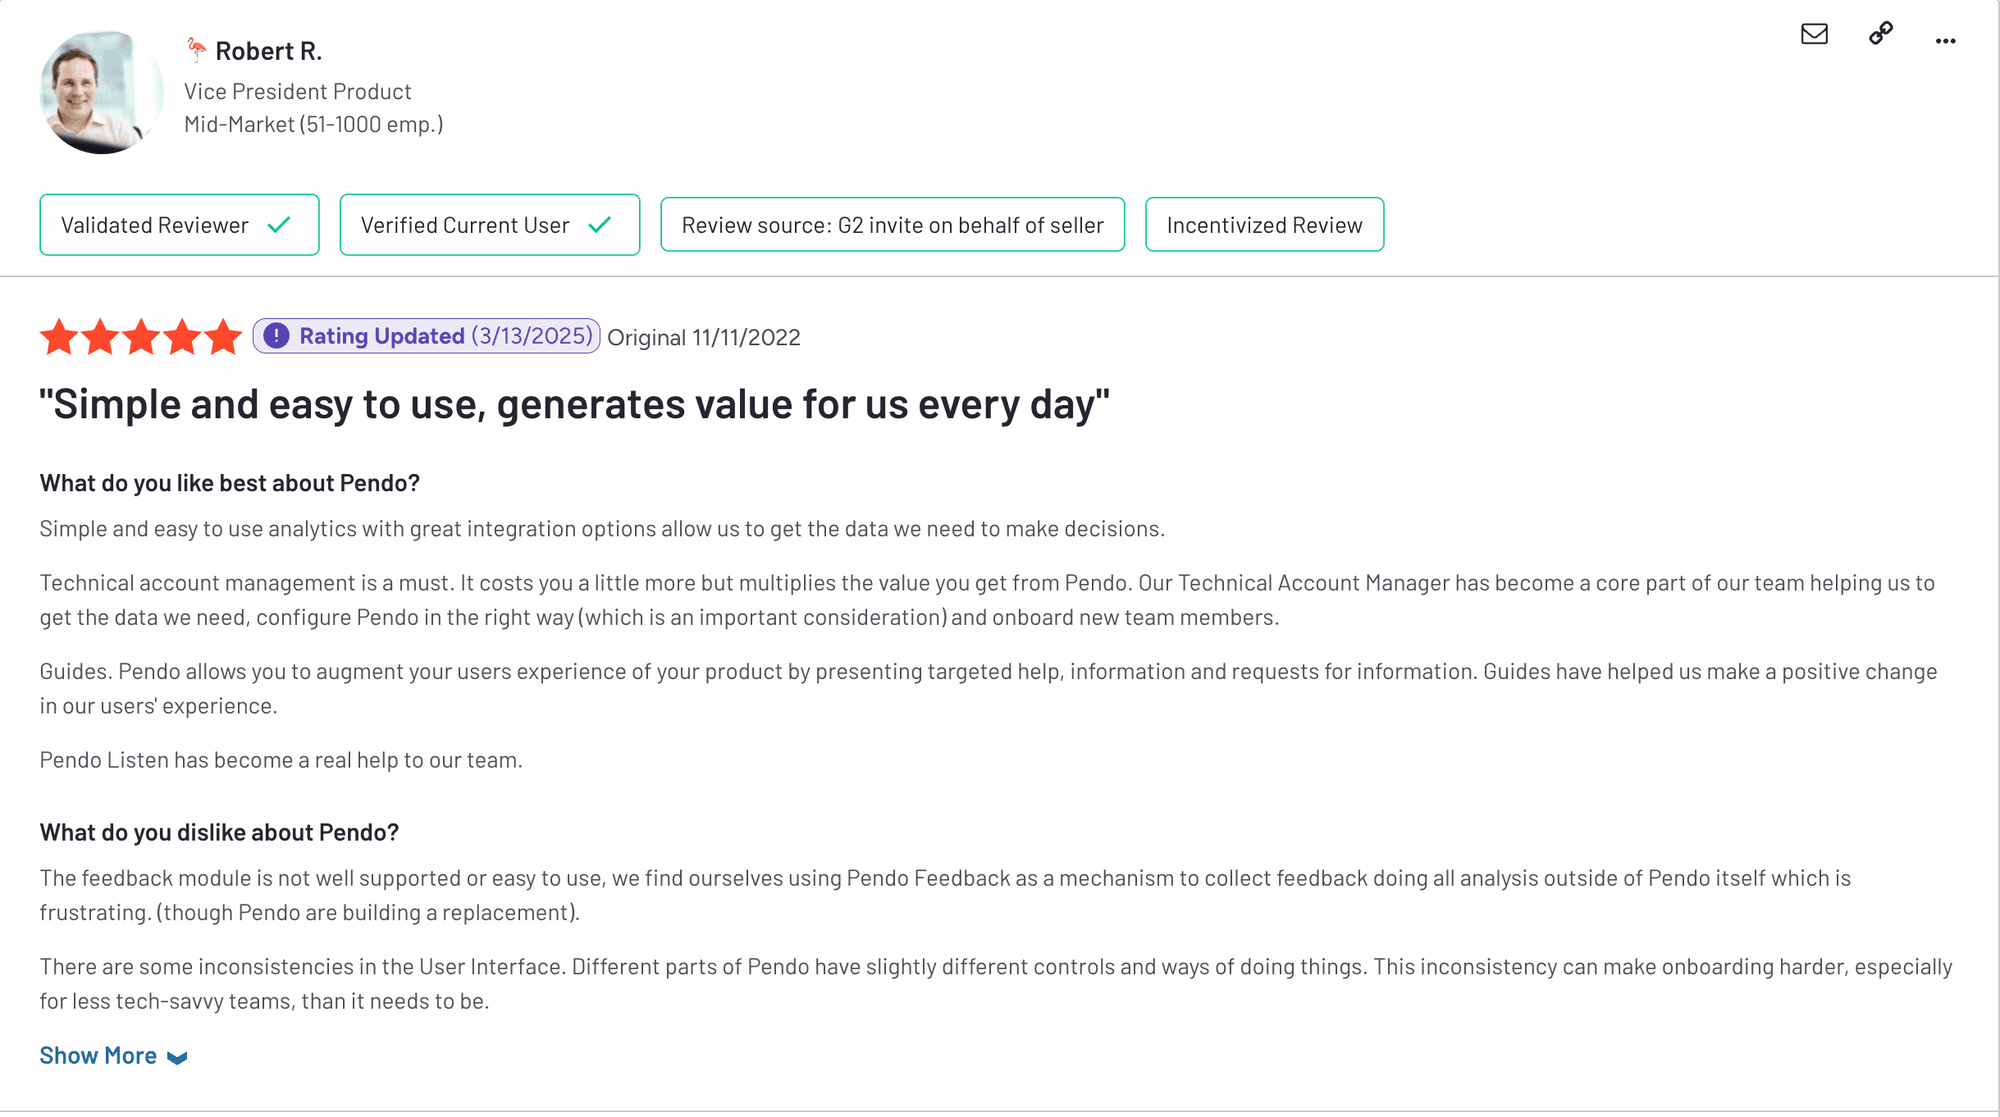
Task: Click the review title headline
Action: click(574, 404)
